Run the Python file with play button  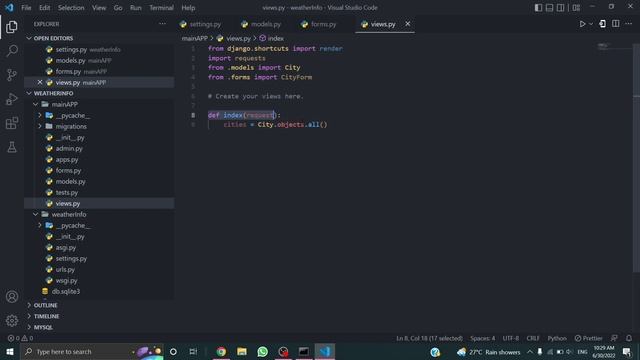pyautogui.click(x=582, y=24)
